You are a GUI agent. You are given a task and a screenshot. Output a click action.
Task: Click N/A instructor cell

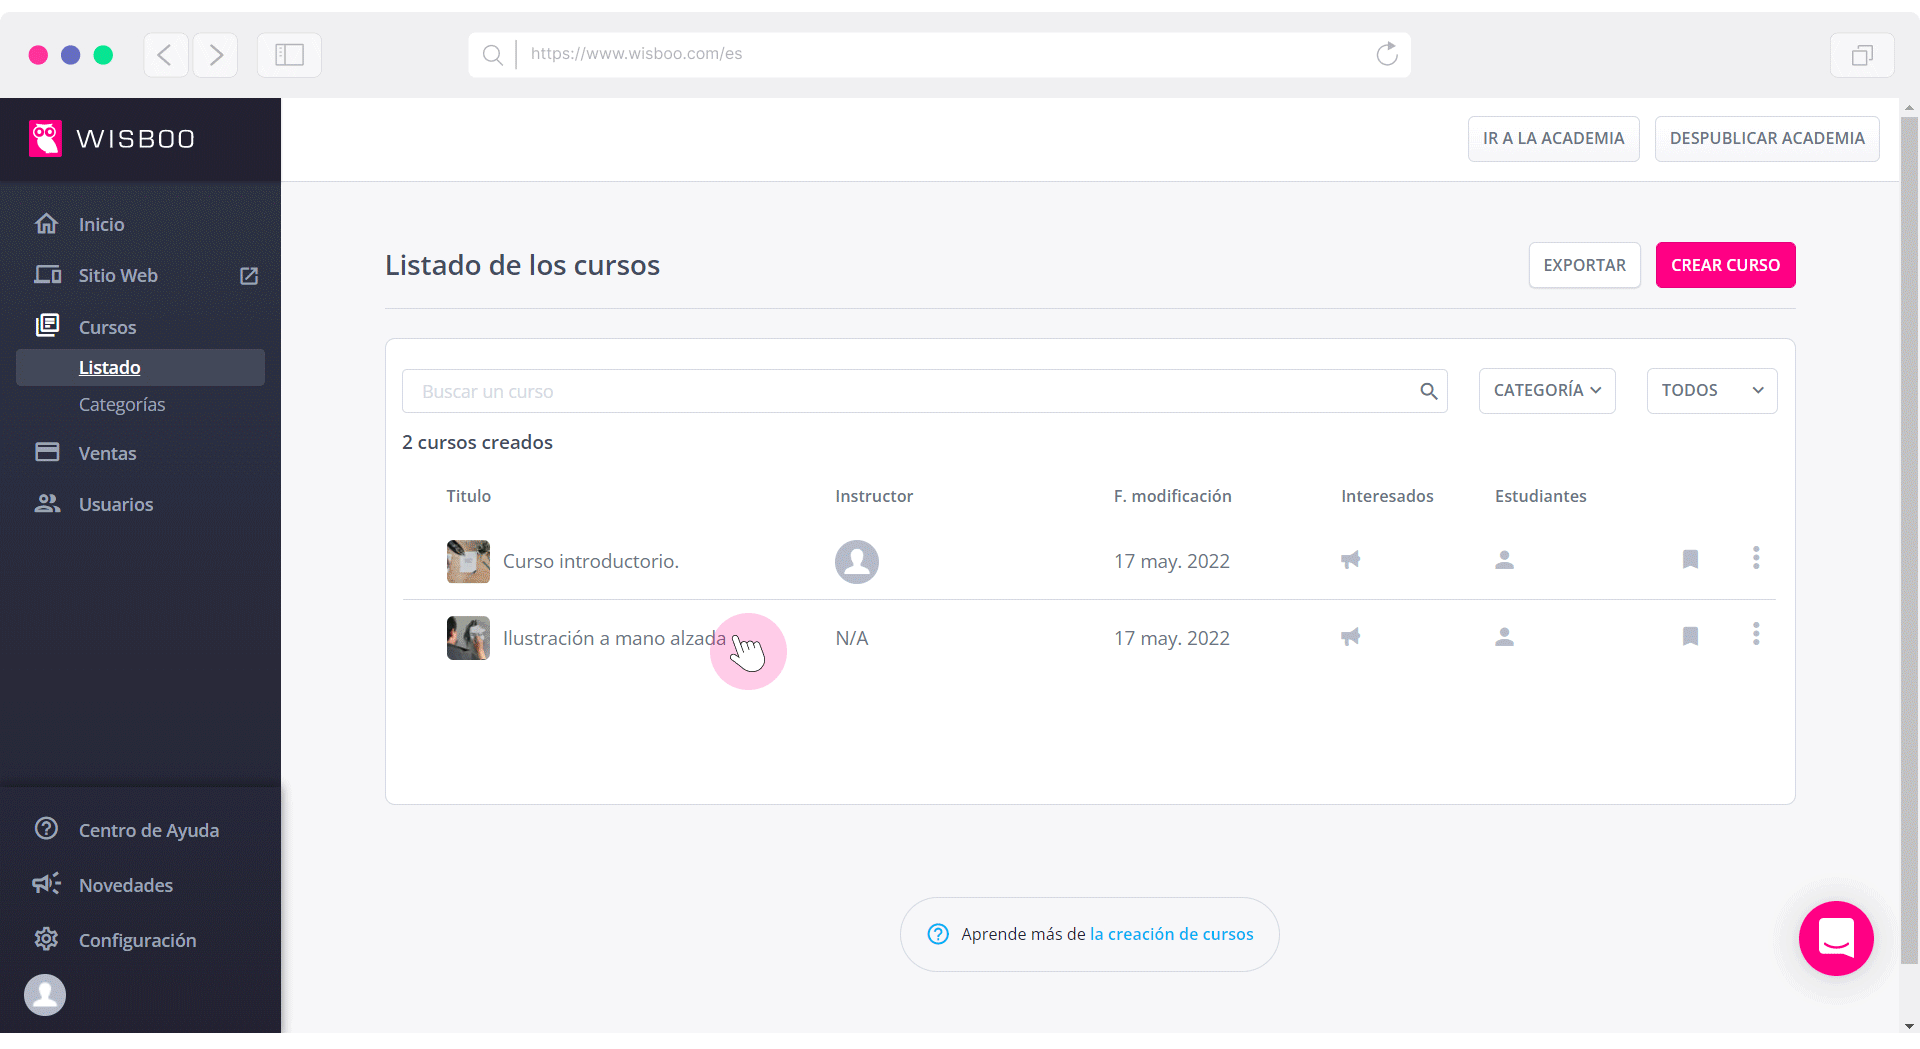852,638
